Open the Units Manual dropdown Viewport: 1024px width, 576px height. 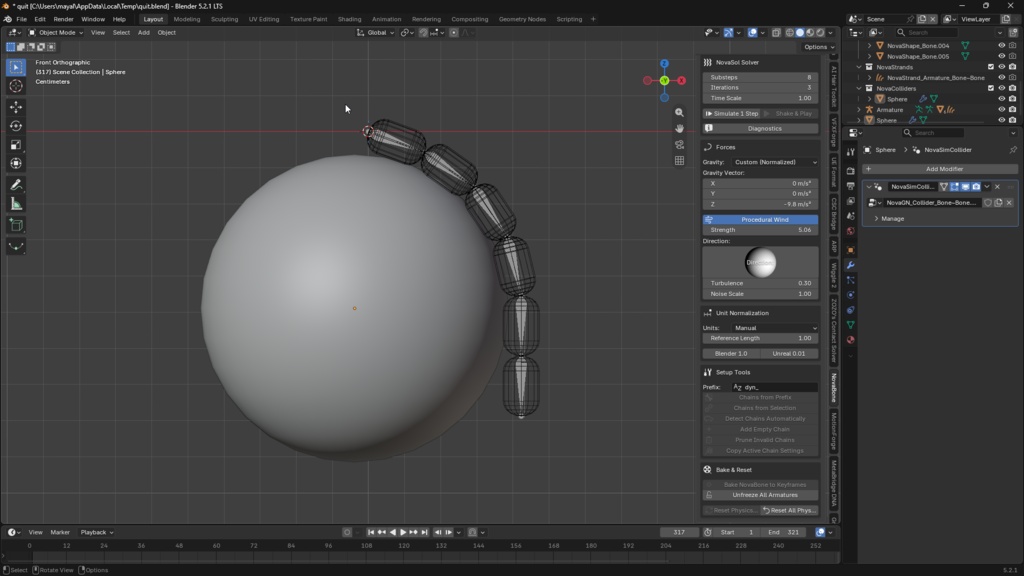[x=775, y=328]
